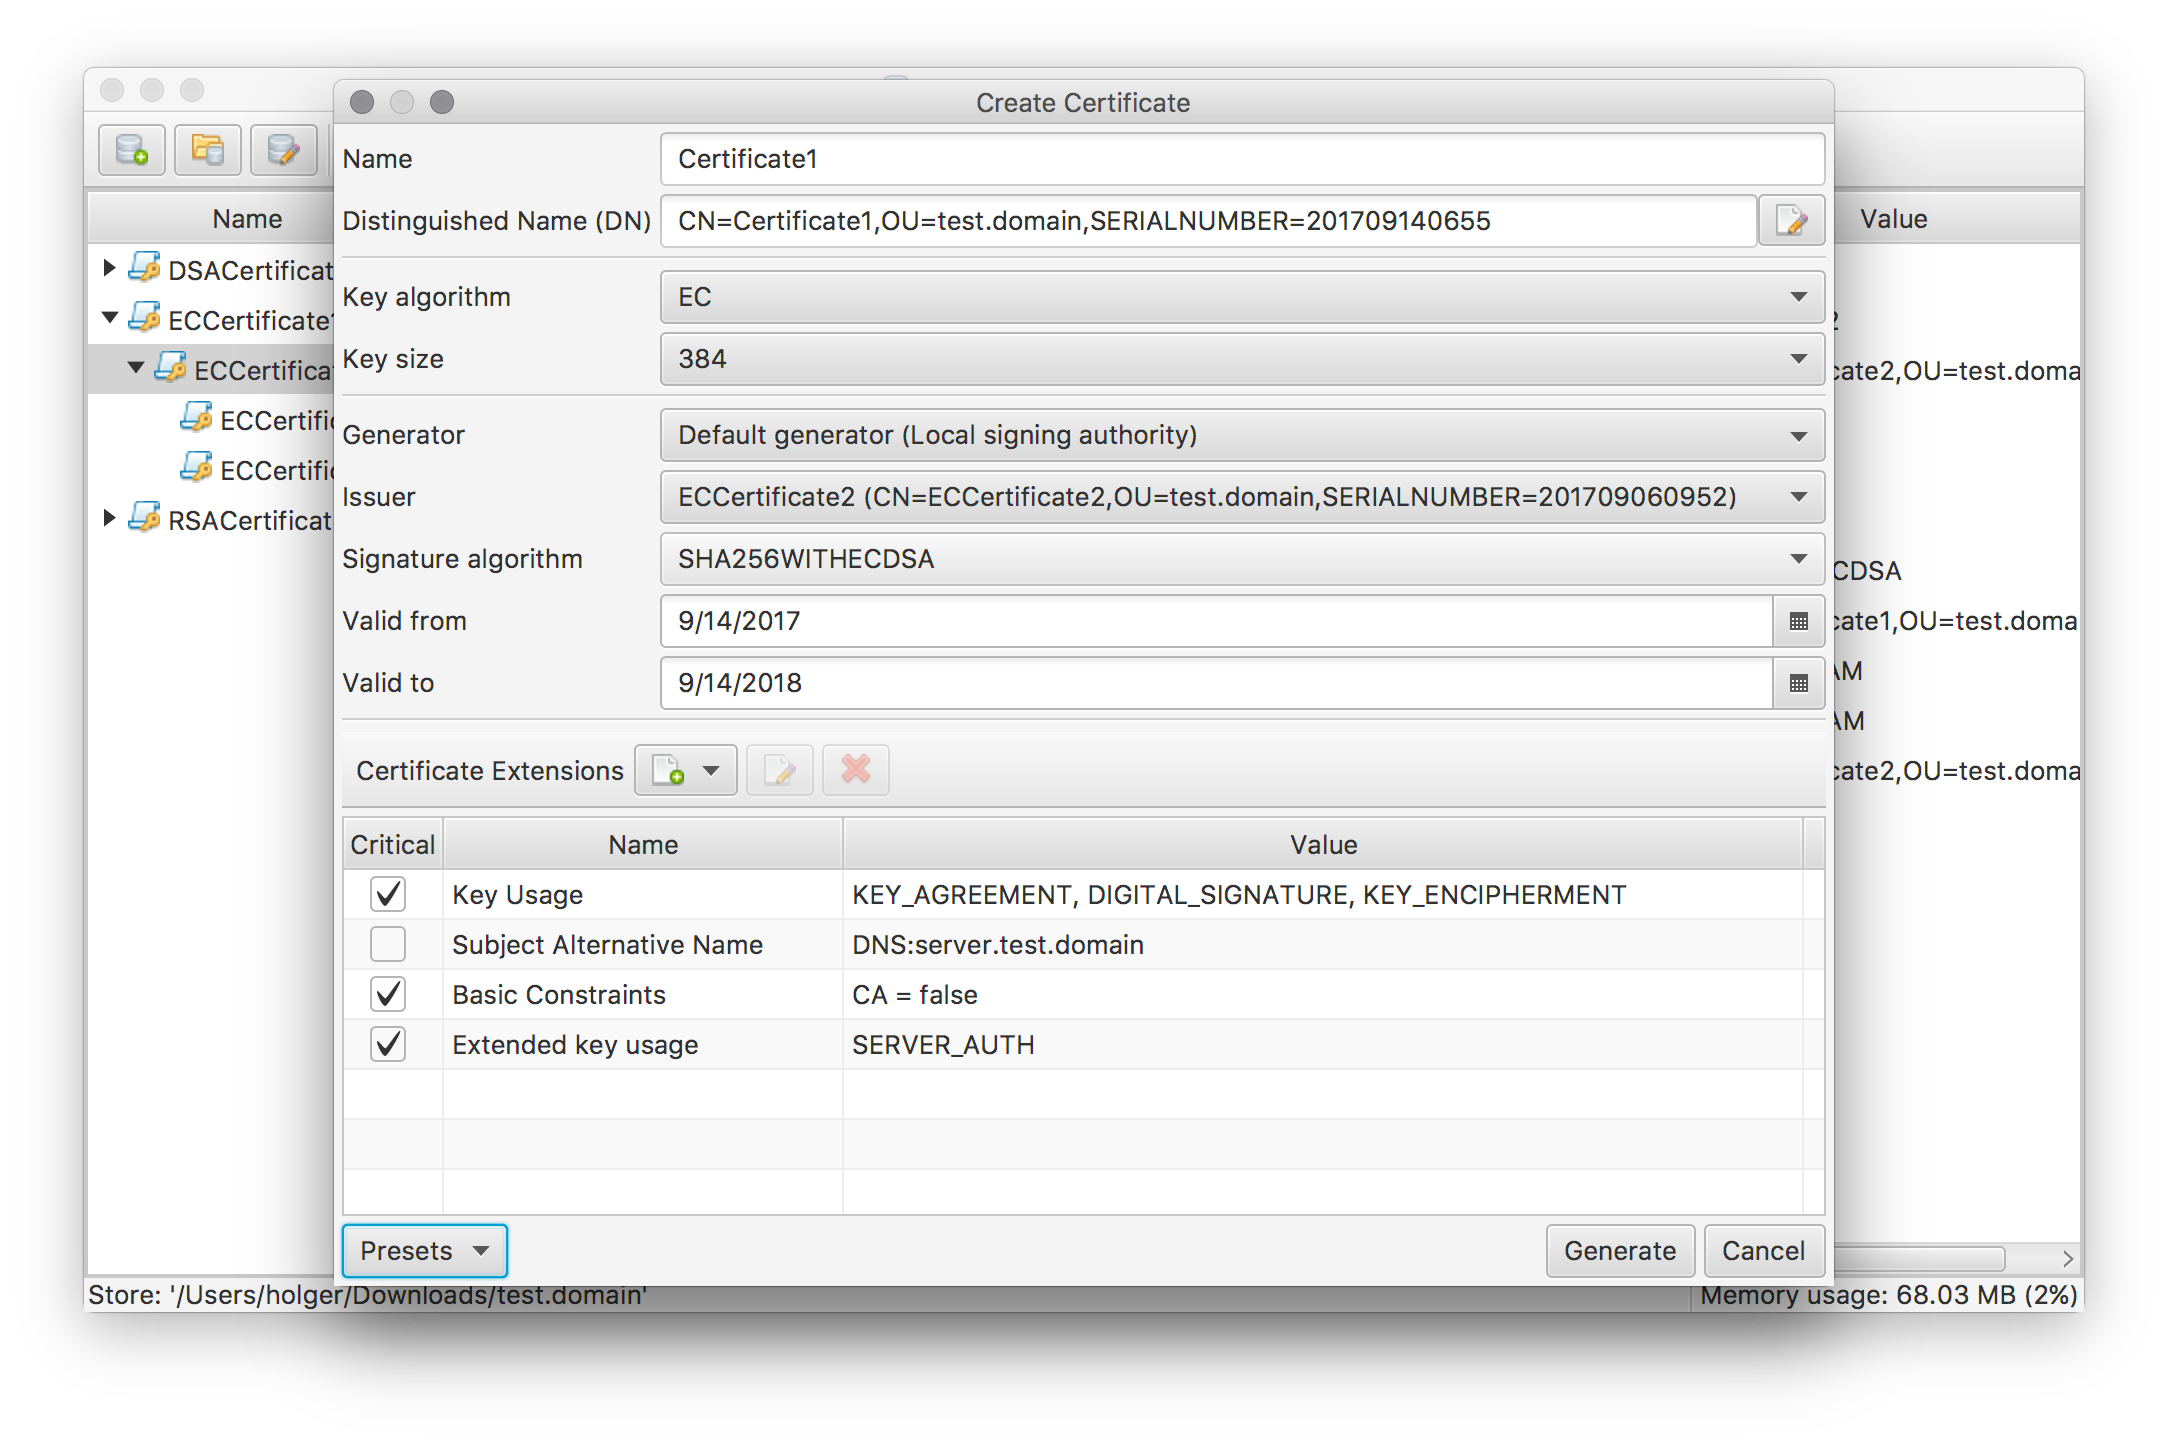Click the Cancel button
Viewport: 2168px width, 1446px height.
pyautogui.click(x=1763, y=1251)
